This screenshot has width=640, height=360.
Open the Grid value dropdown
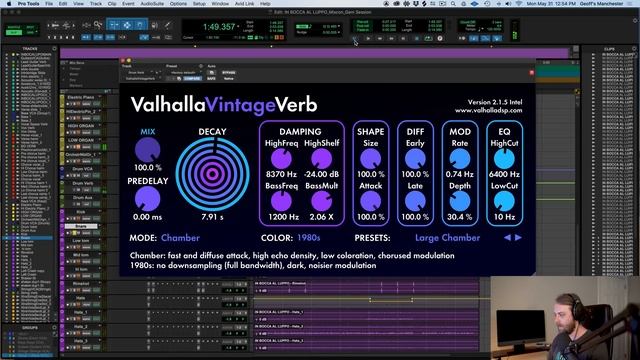tap(339, 26)
